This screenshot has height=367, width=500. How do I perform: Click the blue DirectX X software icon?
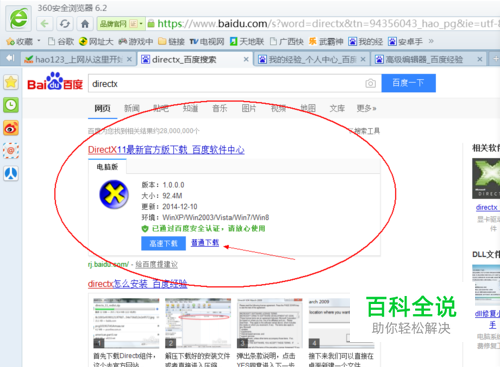point(114,194)
